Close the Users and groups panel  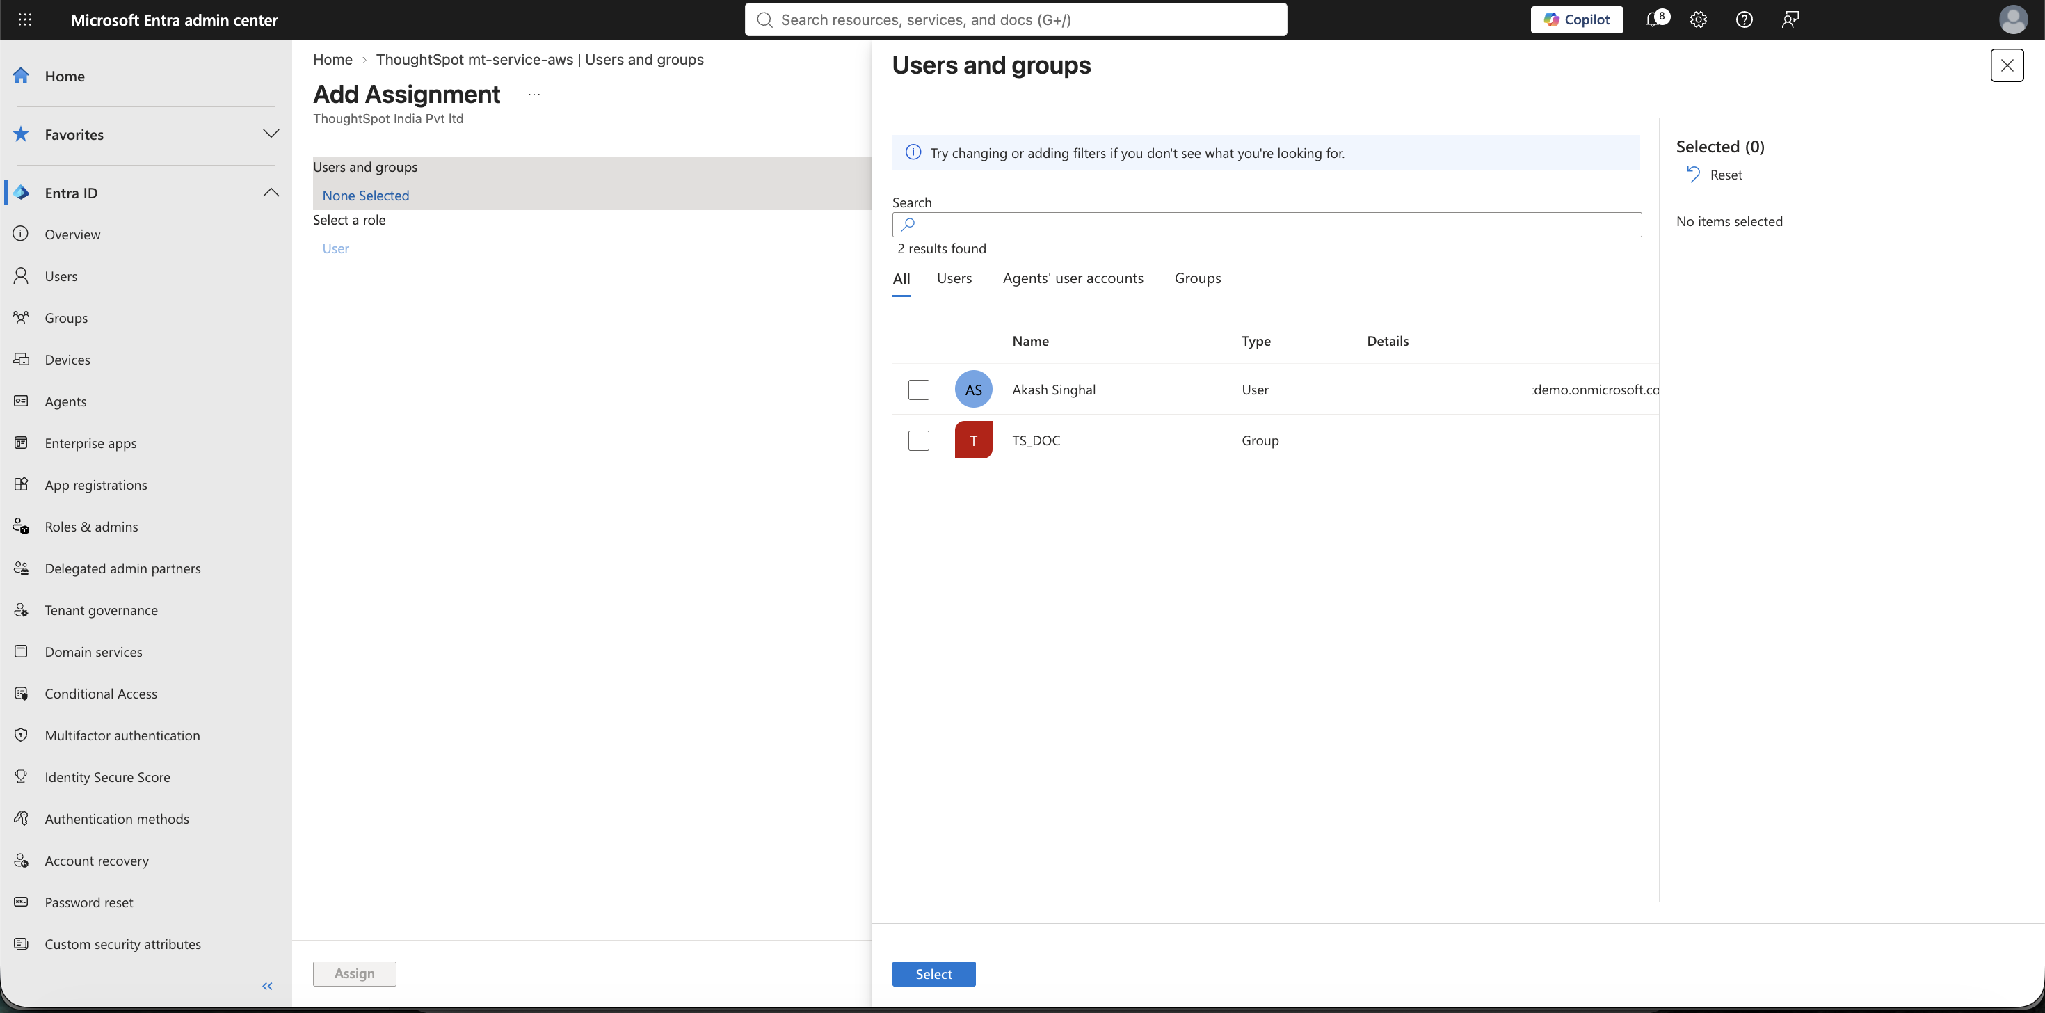click(2007, 66)
